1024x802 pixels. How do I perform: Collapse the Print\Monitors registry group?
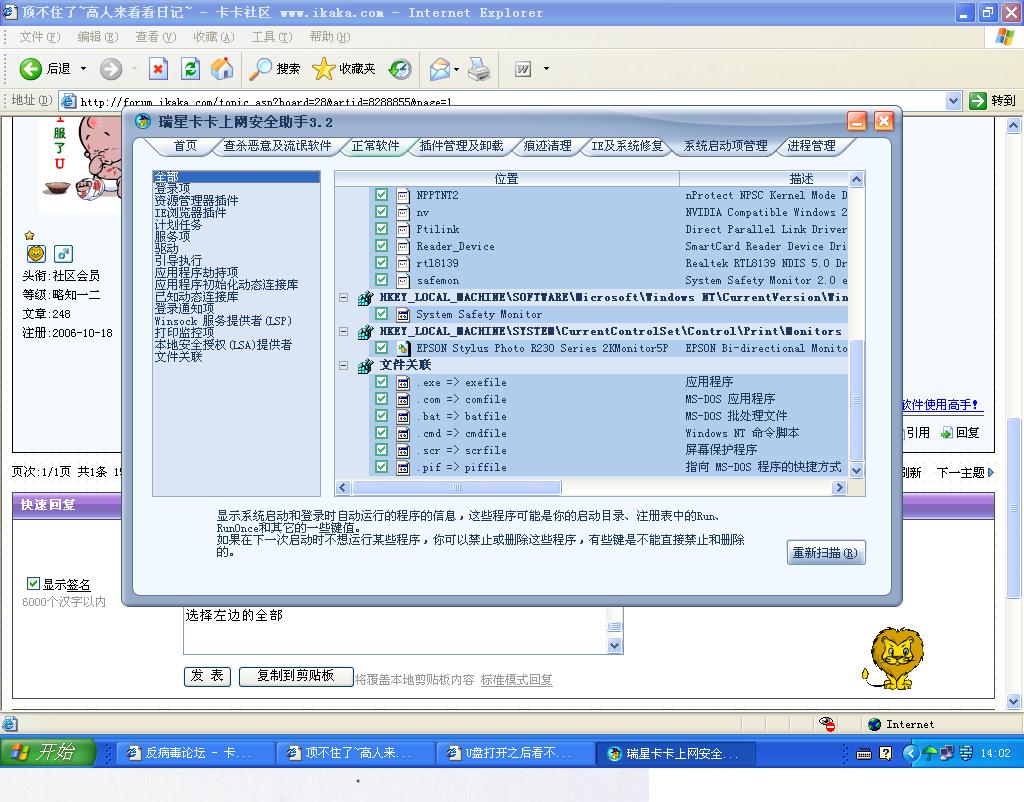tap(344, 331)
